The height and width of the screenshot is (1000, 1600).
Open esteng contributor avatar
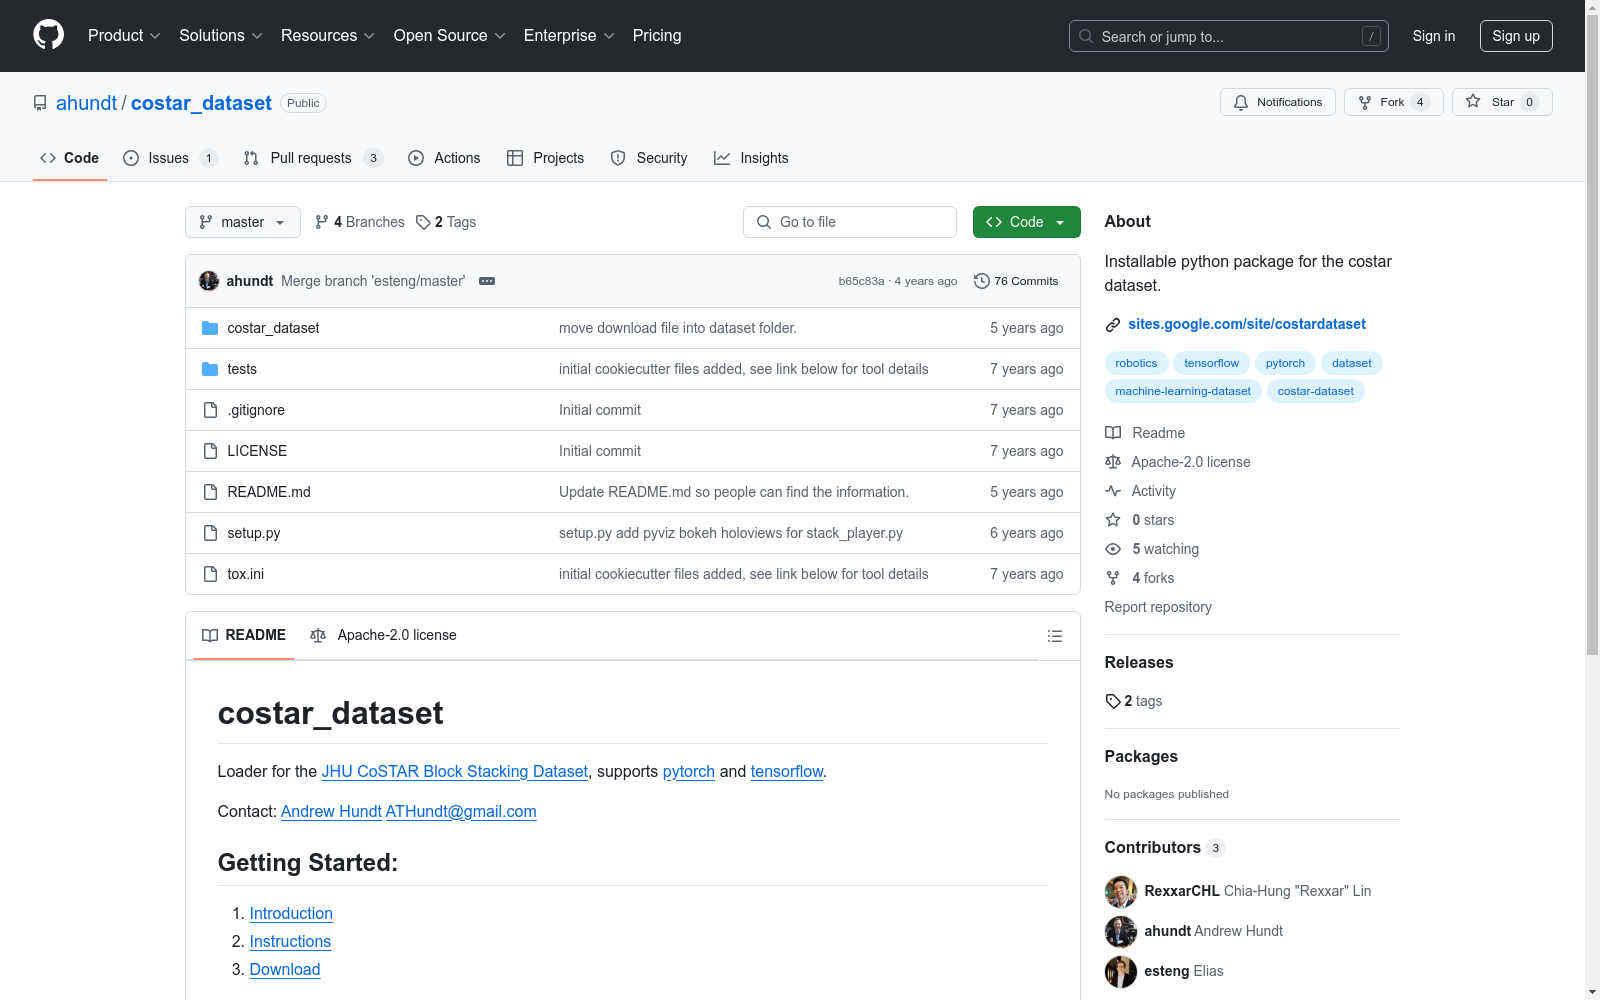1121,971
